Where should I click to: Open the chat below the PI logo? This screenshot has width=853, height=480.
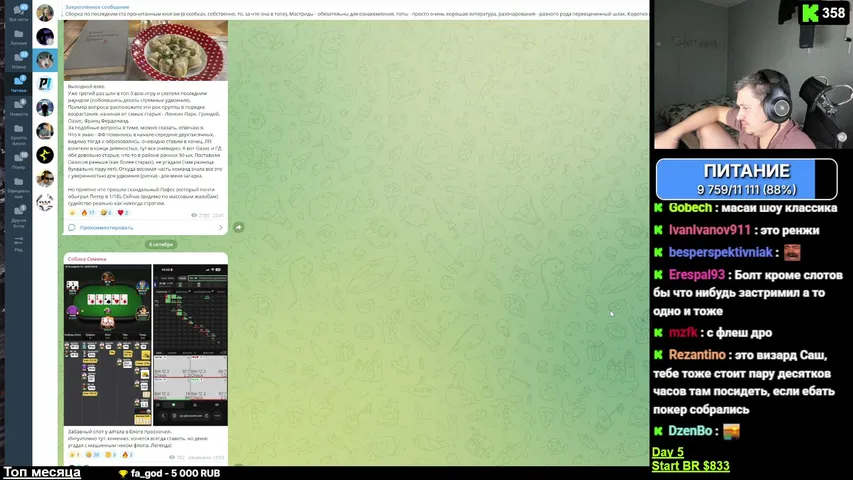click(x=45, y=107)
